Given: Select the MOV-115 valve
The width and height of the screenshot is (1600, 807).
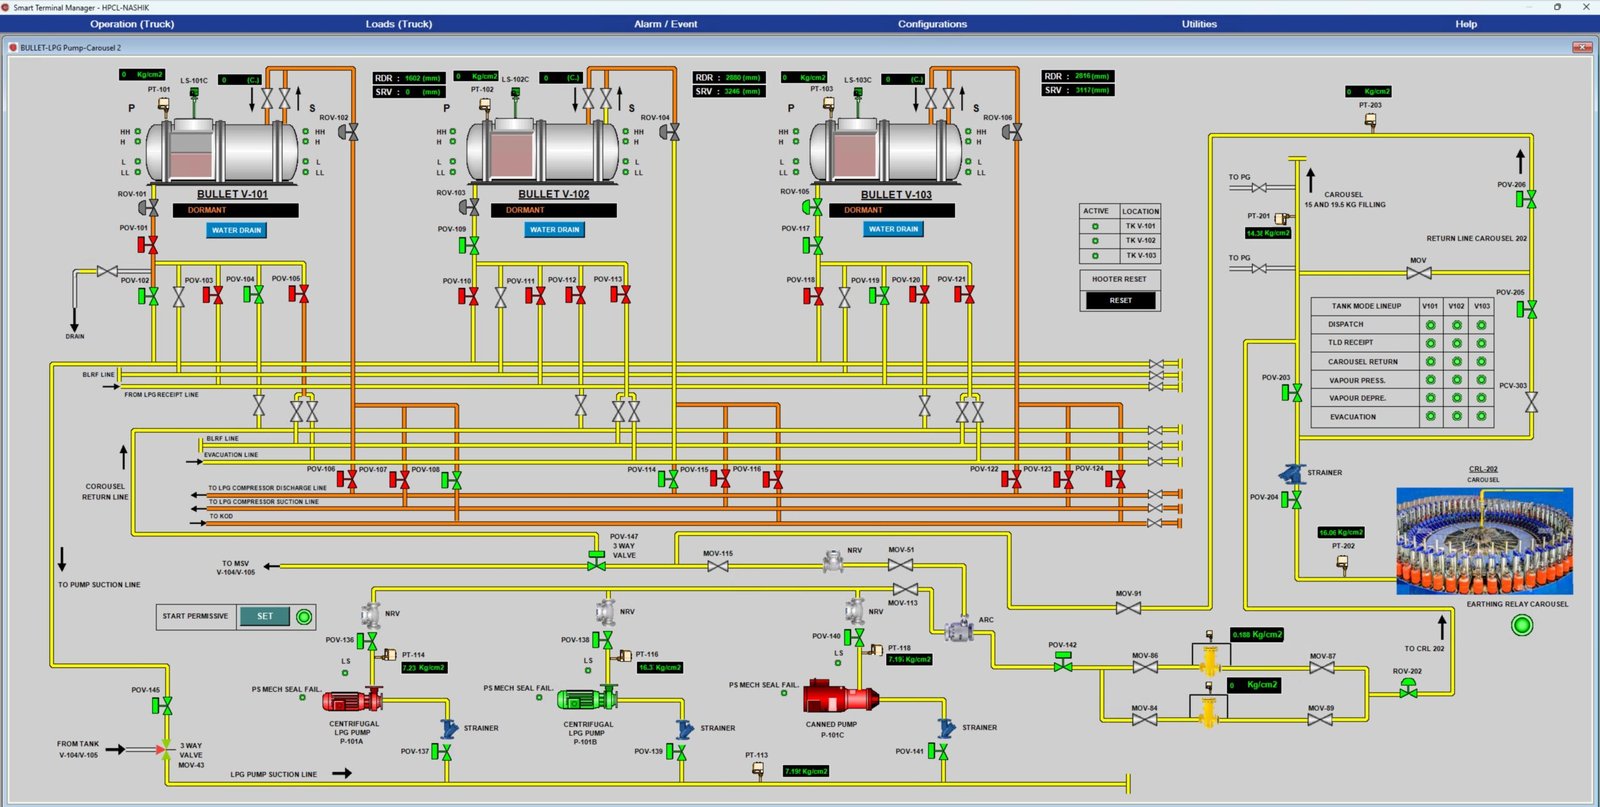Looking at the screenshot, I should (717, 566).
